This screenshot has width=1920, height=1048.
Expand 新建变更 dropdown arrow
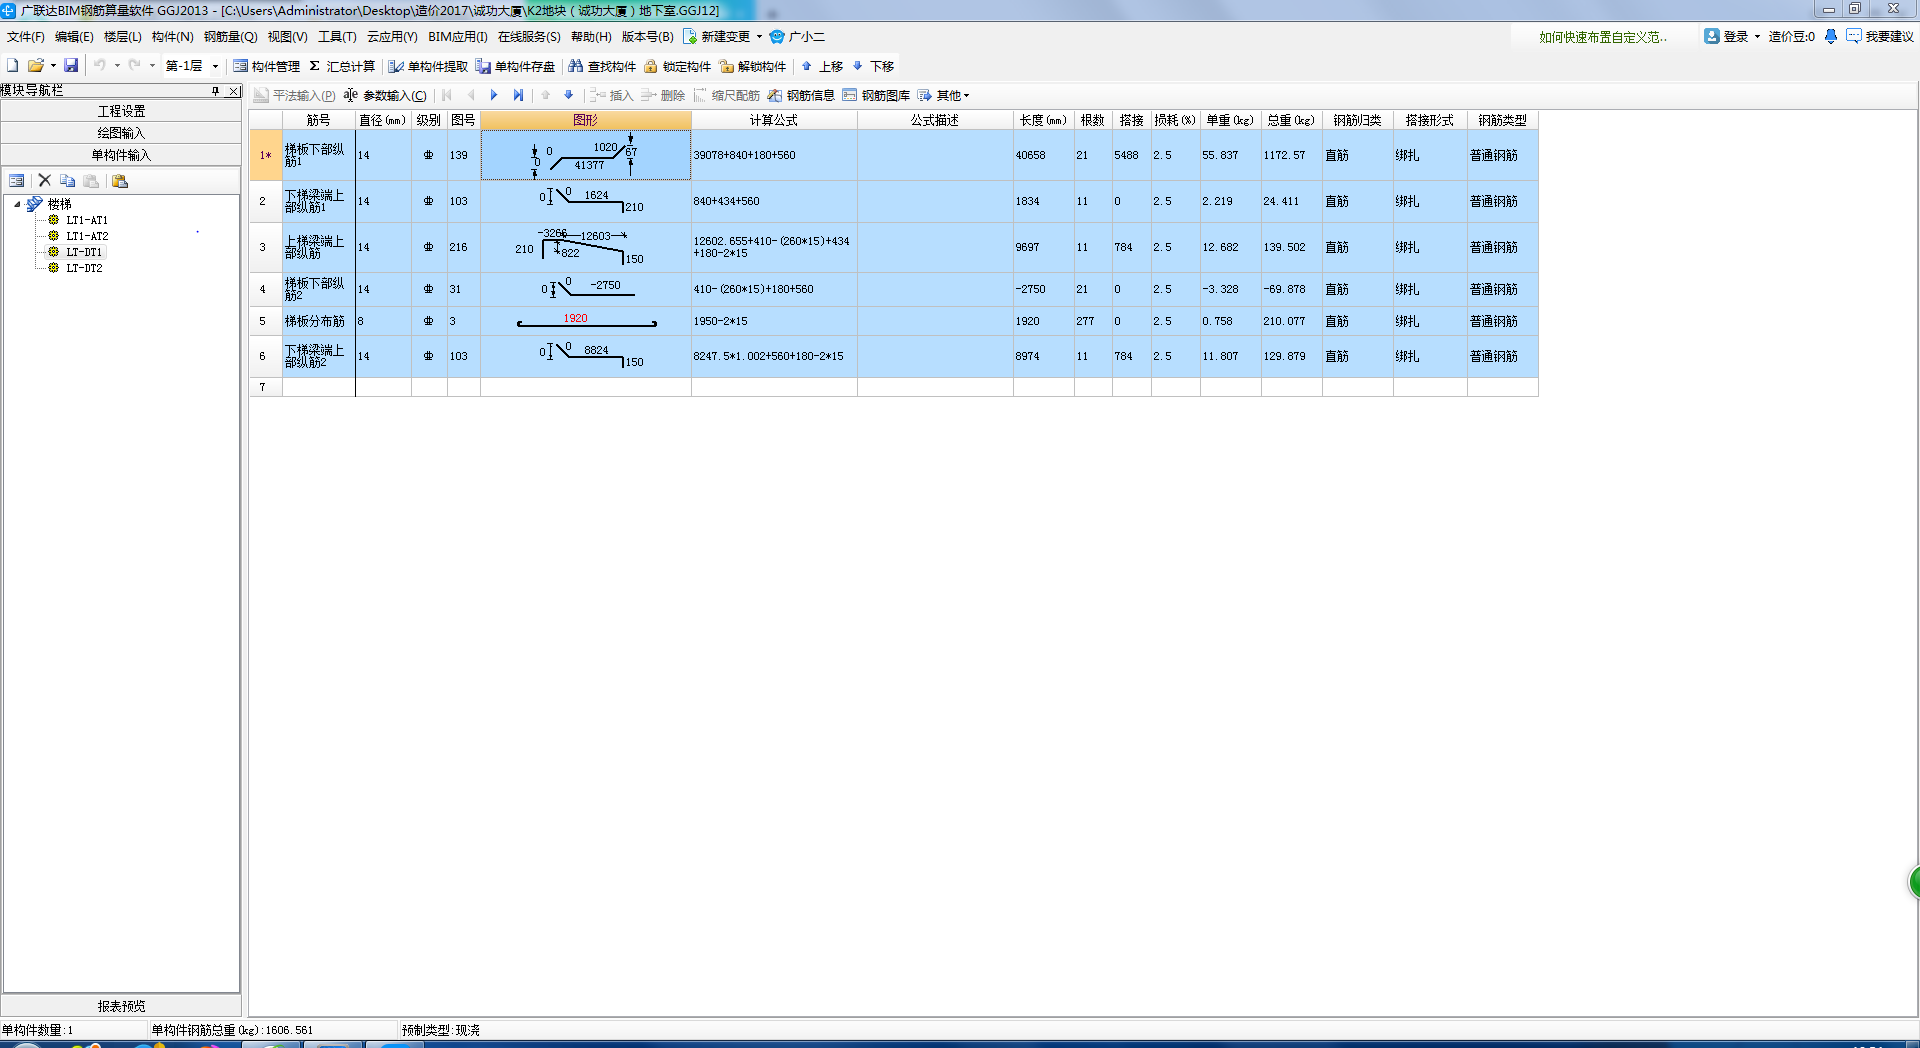tap(759, 37)
